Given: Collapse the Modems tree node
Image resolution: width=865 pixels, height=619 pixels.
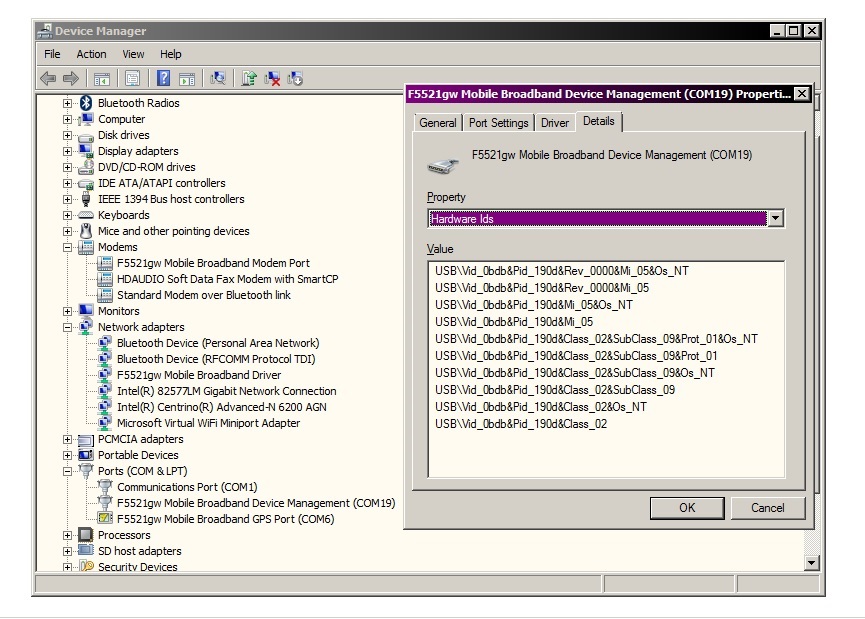Looking at the screenshot, I should click(68, 247).
